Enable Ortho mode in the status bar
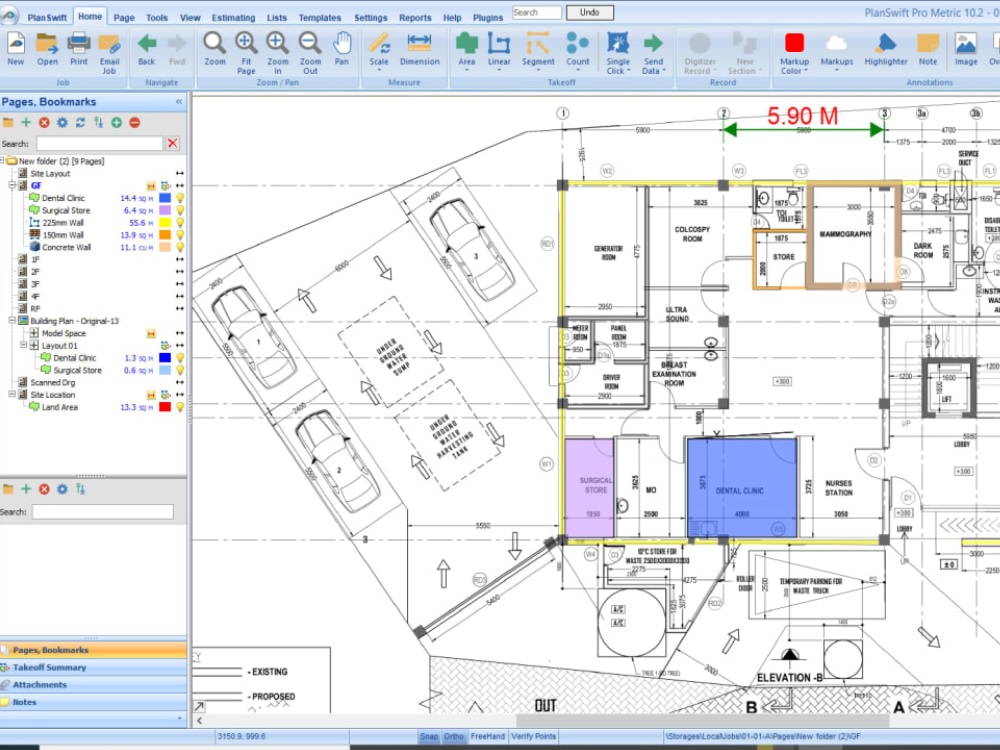The image size is (1000, 750). [454, 735]
